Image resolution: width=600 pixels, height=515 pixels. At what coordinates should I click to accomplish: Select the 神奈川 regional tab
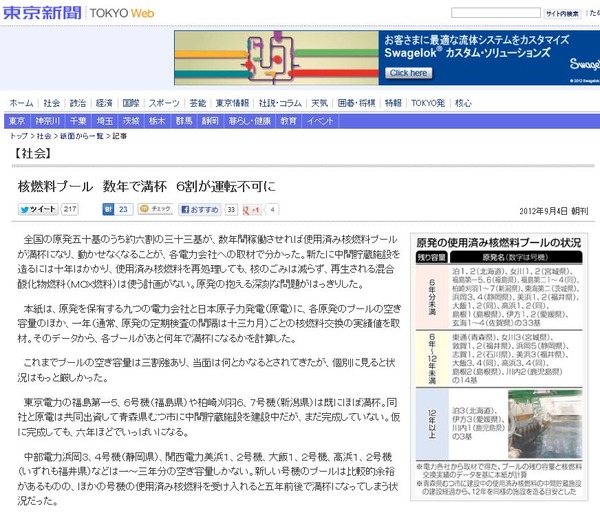point(48,121)
